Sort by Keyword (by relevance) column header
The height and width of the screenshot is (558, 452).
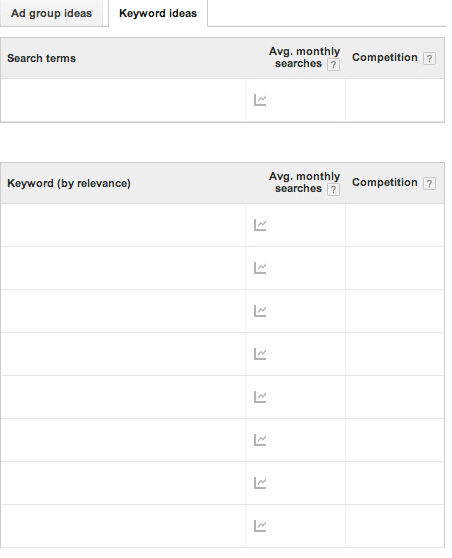69,183
